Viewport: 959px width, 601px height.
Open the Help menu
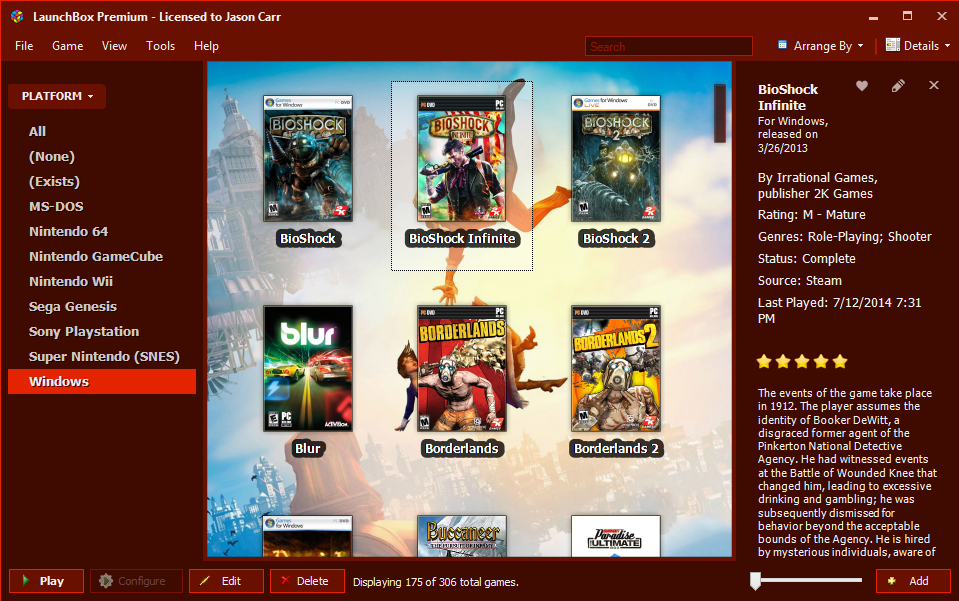point(206,46)
